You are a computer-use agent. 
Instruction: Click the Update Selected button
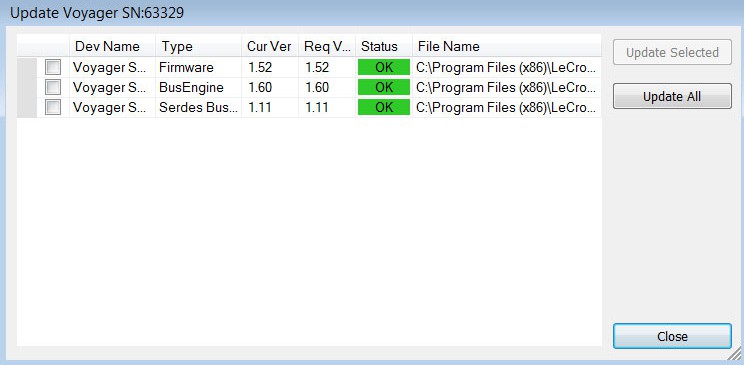click(x=672, y=52)
